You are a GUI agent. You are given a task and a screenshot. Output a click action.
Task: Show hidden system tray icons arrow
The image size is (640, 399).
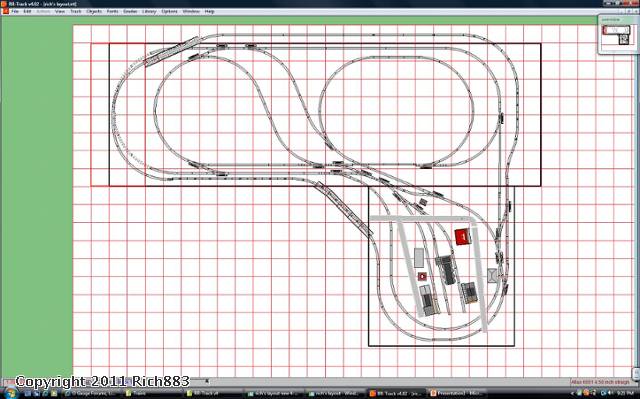pyautogui.click(x=573, y=393)
